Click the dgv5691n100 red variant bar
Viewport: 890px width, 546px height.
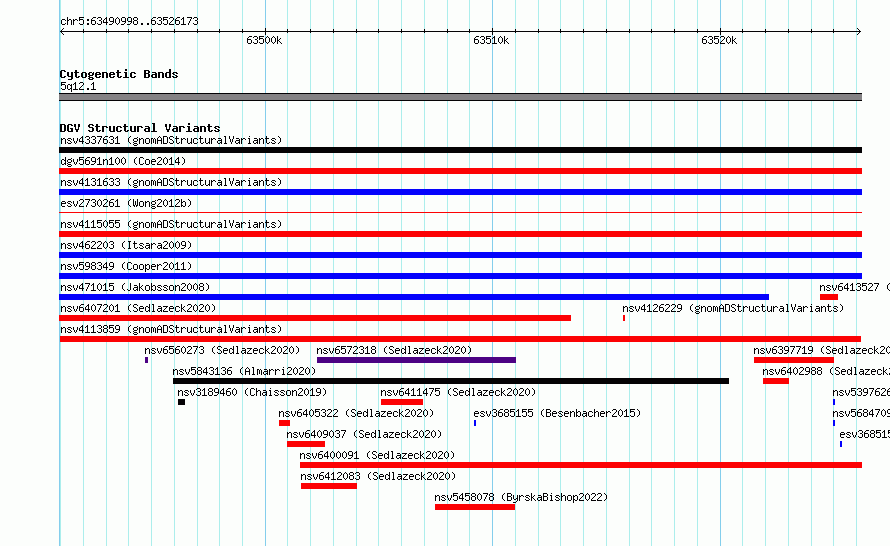[x=460, y=171]
